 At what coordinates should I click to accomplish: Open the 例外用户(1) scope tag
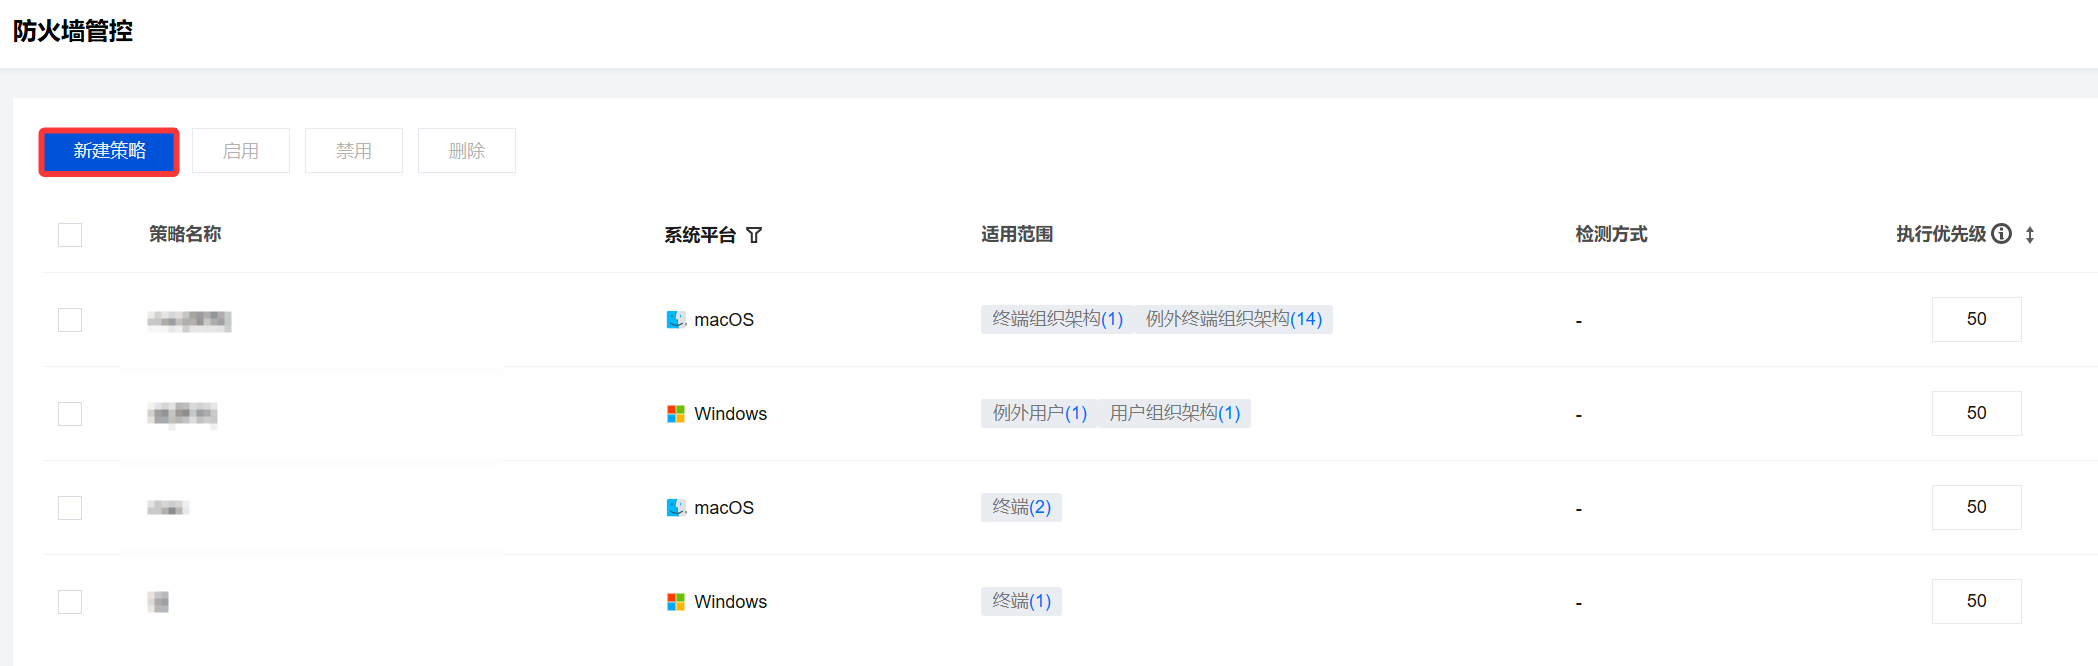tap(1039, 413)
